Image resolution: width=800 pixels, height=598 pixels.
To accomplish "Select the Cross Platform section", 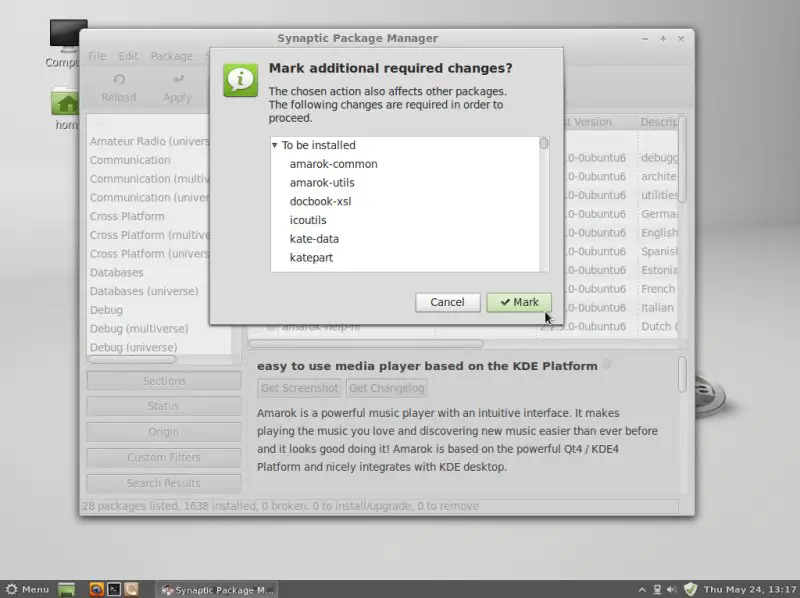I will coord(127,216).
